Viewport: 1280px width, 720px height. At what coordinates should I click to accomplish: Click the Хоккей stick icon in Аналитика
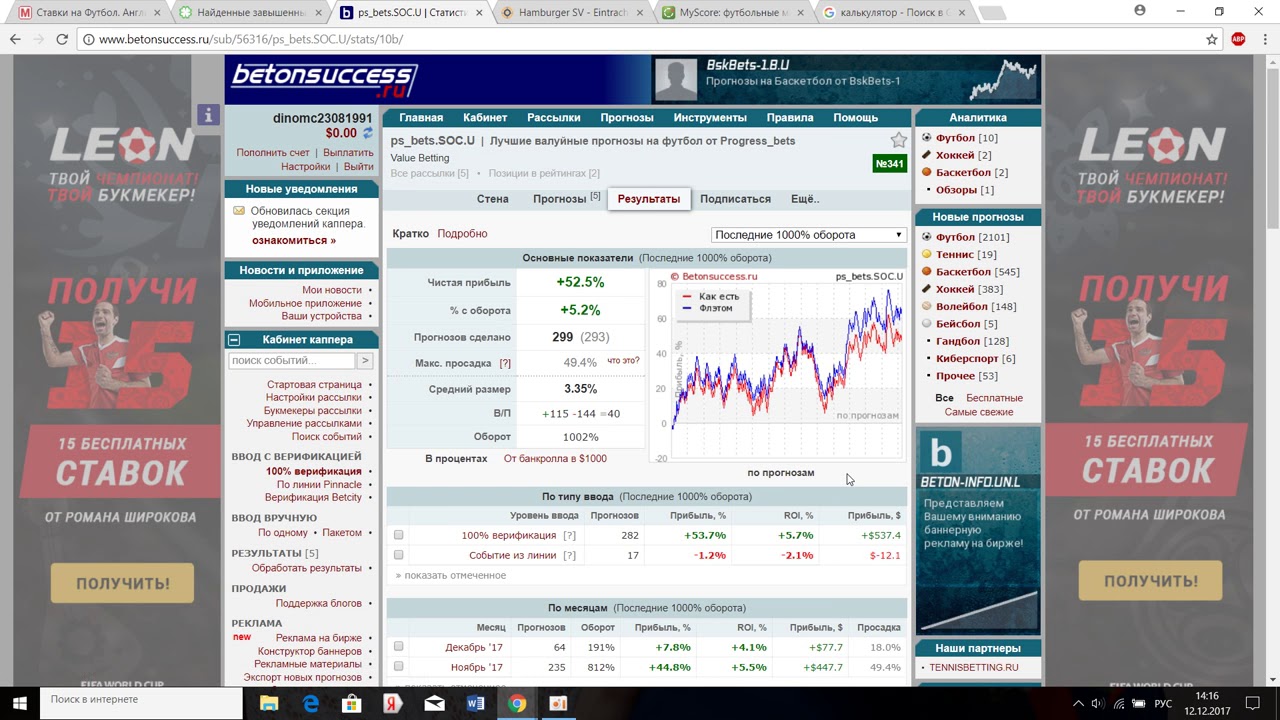click(927, 155)
